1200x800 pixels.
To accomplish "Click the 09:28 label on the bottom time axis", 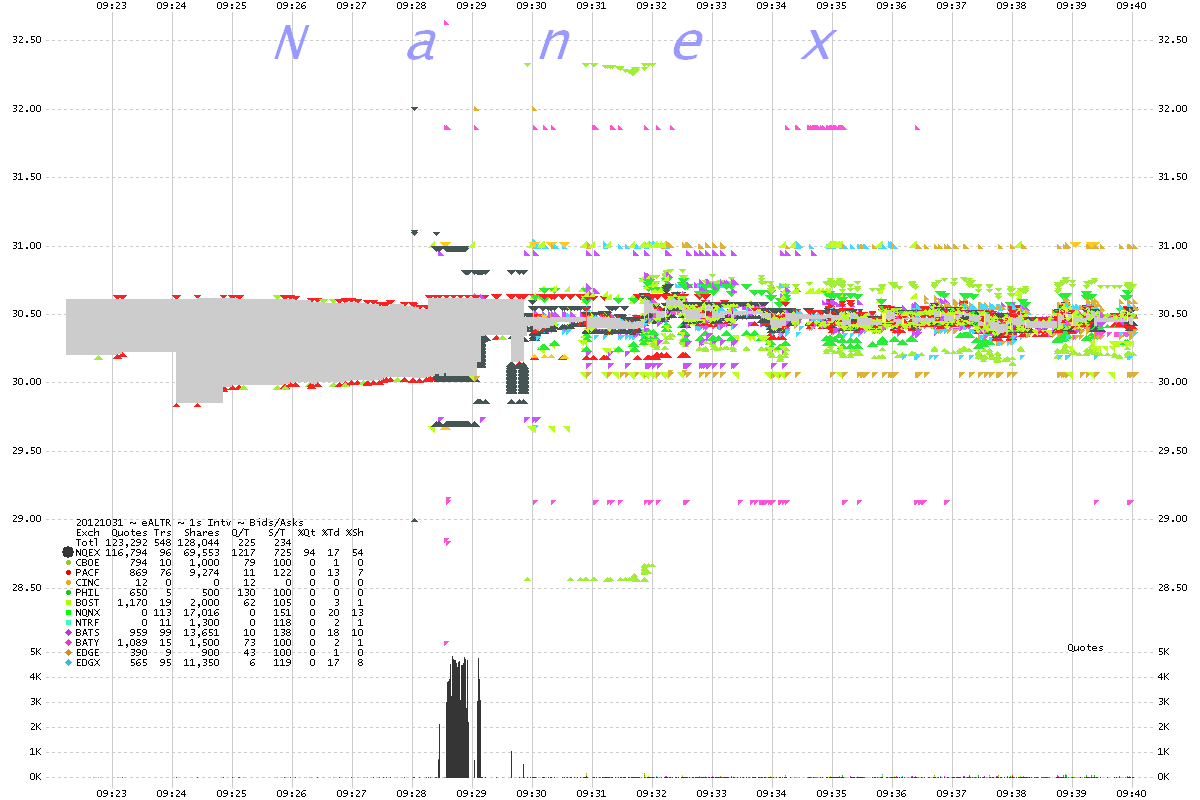I will [x=412, y=794].
